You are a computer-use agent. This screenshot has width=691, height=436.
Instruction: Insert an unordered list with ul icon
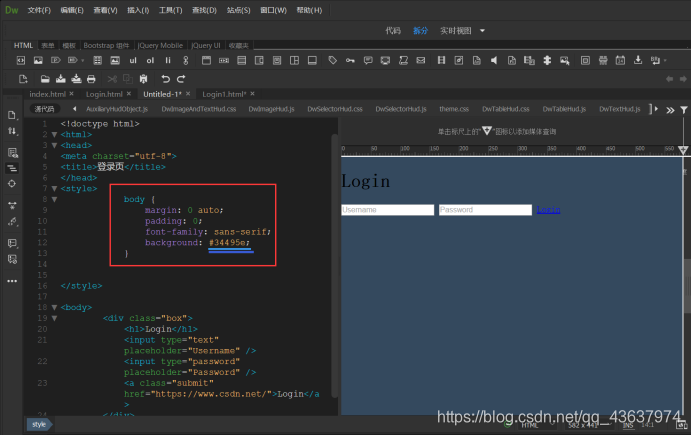pos(133,60)
